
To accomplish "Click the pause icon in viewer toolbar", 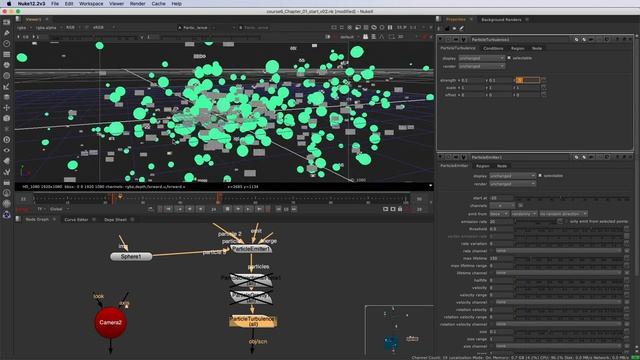I will click(390, 27).
